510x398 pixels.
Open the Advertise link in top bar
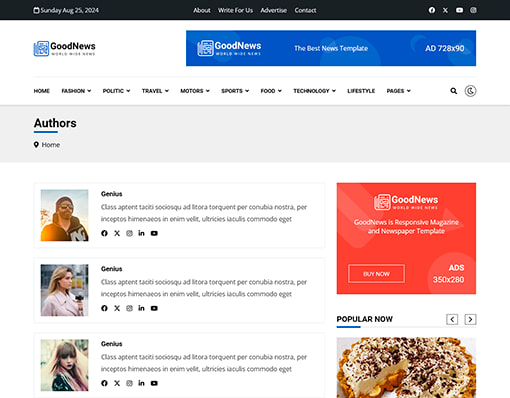point(274,10)
